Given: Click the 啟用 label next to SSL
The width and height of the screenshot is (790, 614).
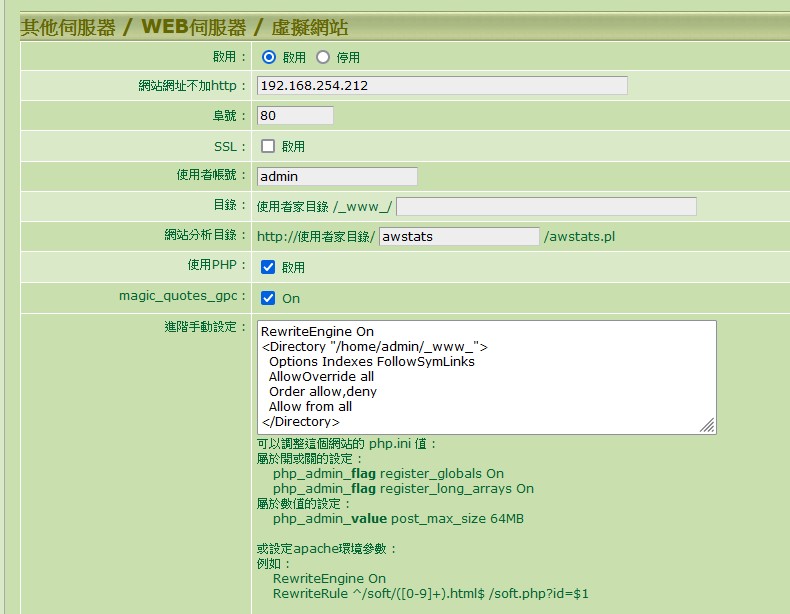Looking at the screenshot, I should pos(293,147).
